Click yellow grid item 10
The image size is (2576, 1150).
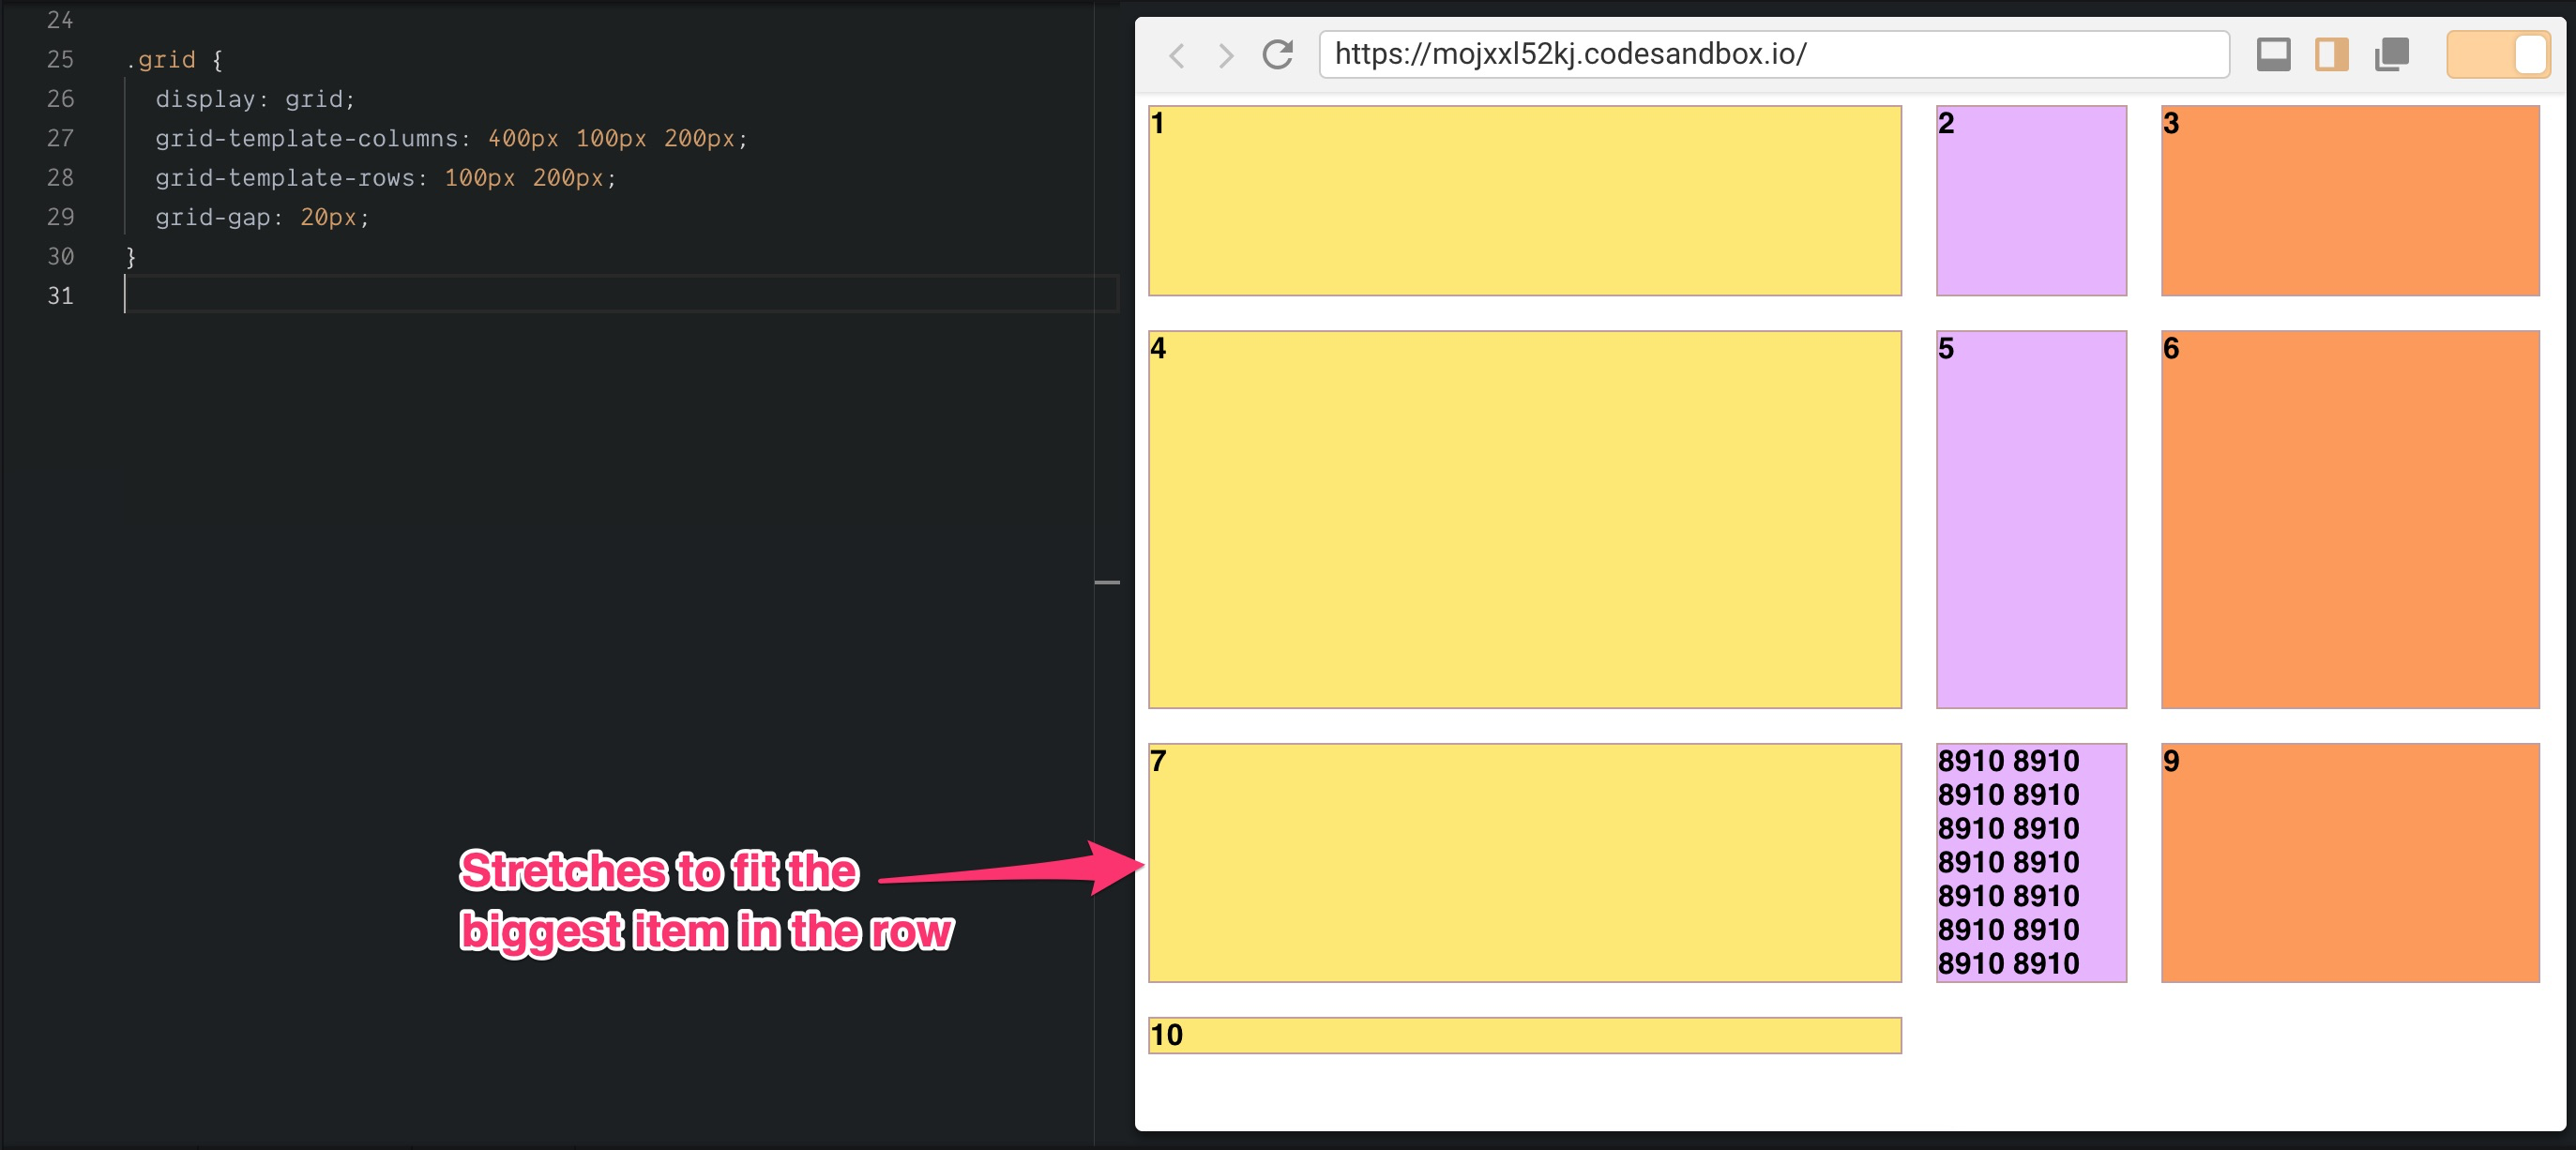[1524, 1035]
